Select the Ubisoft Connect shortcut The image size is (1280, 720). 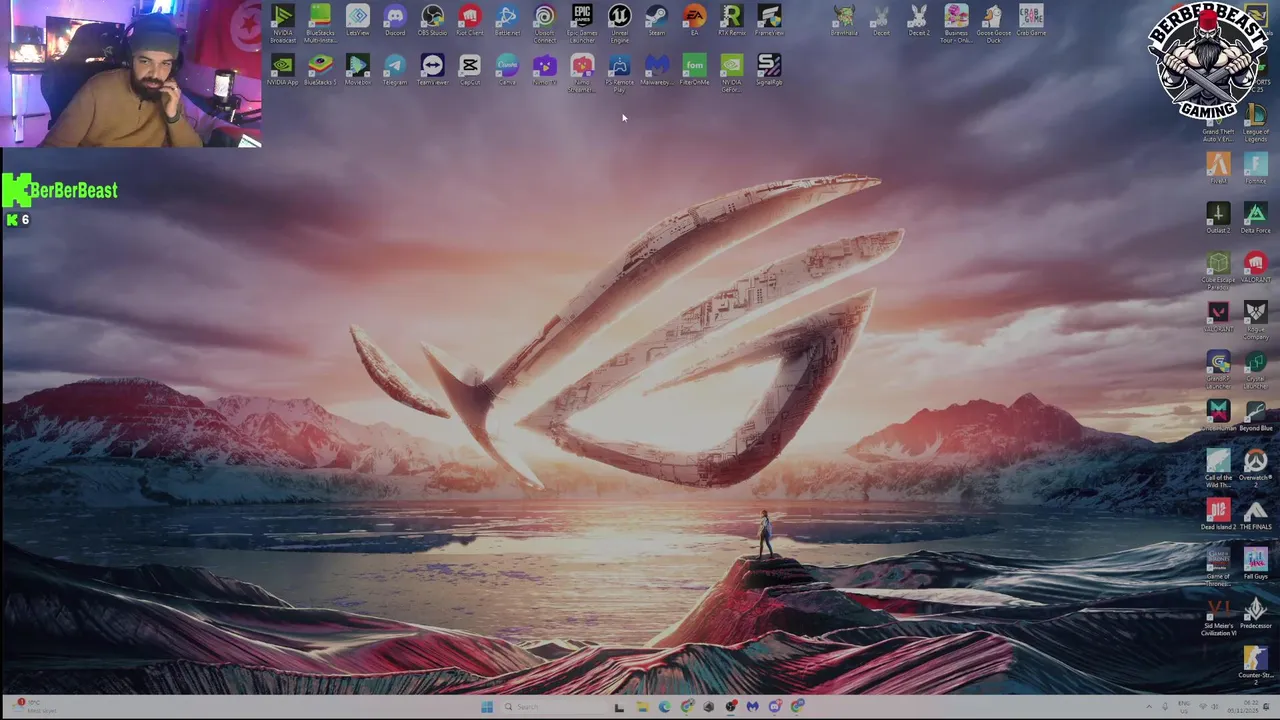544,23
